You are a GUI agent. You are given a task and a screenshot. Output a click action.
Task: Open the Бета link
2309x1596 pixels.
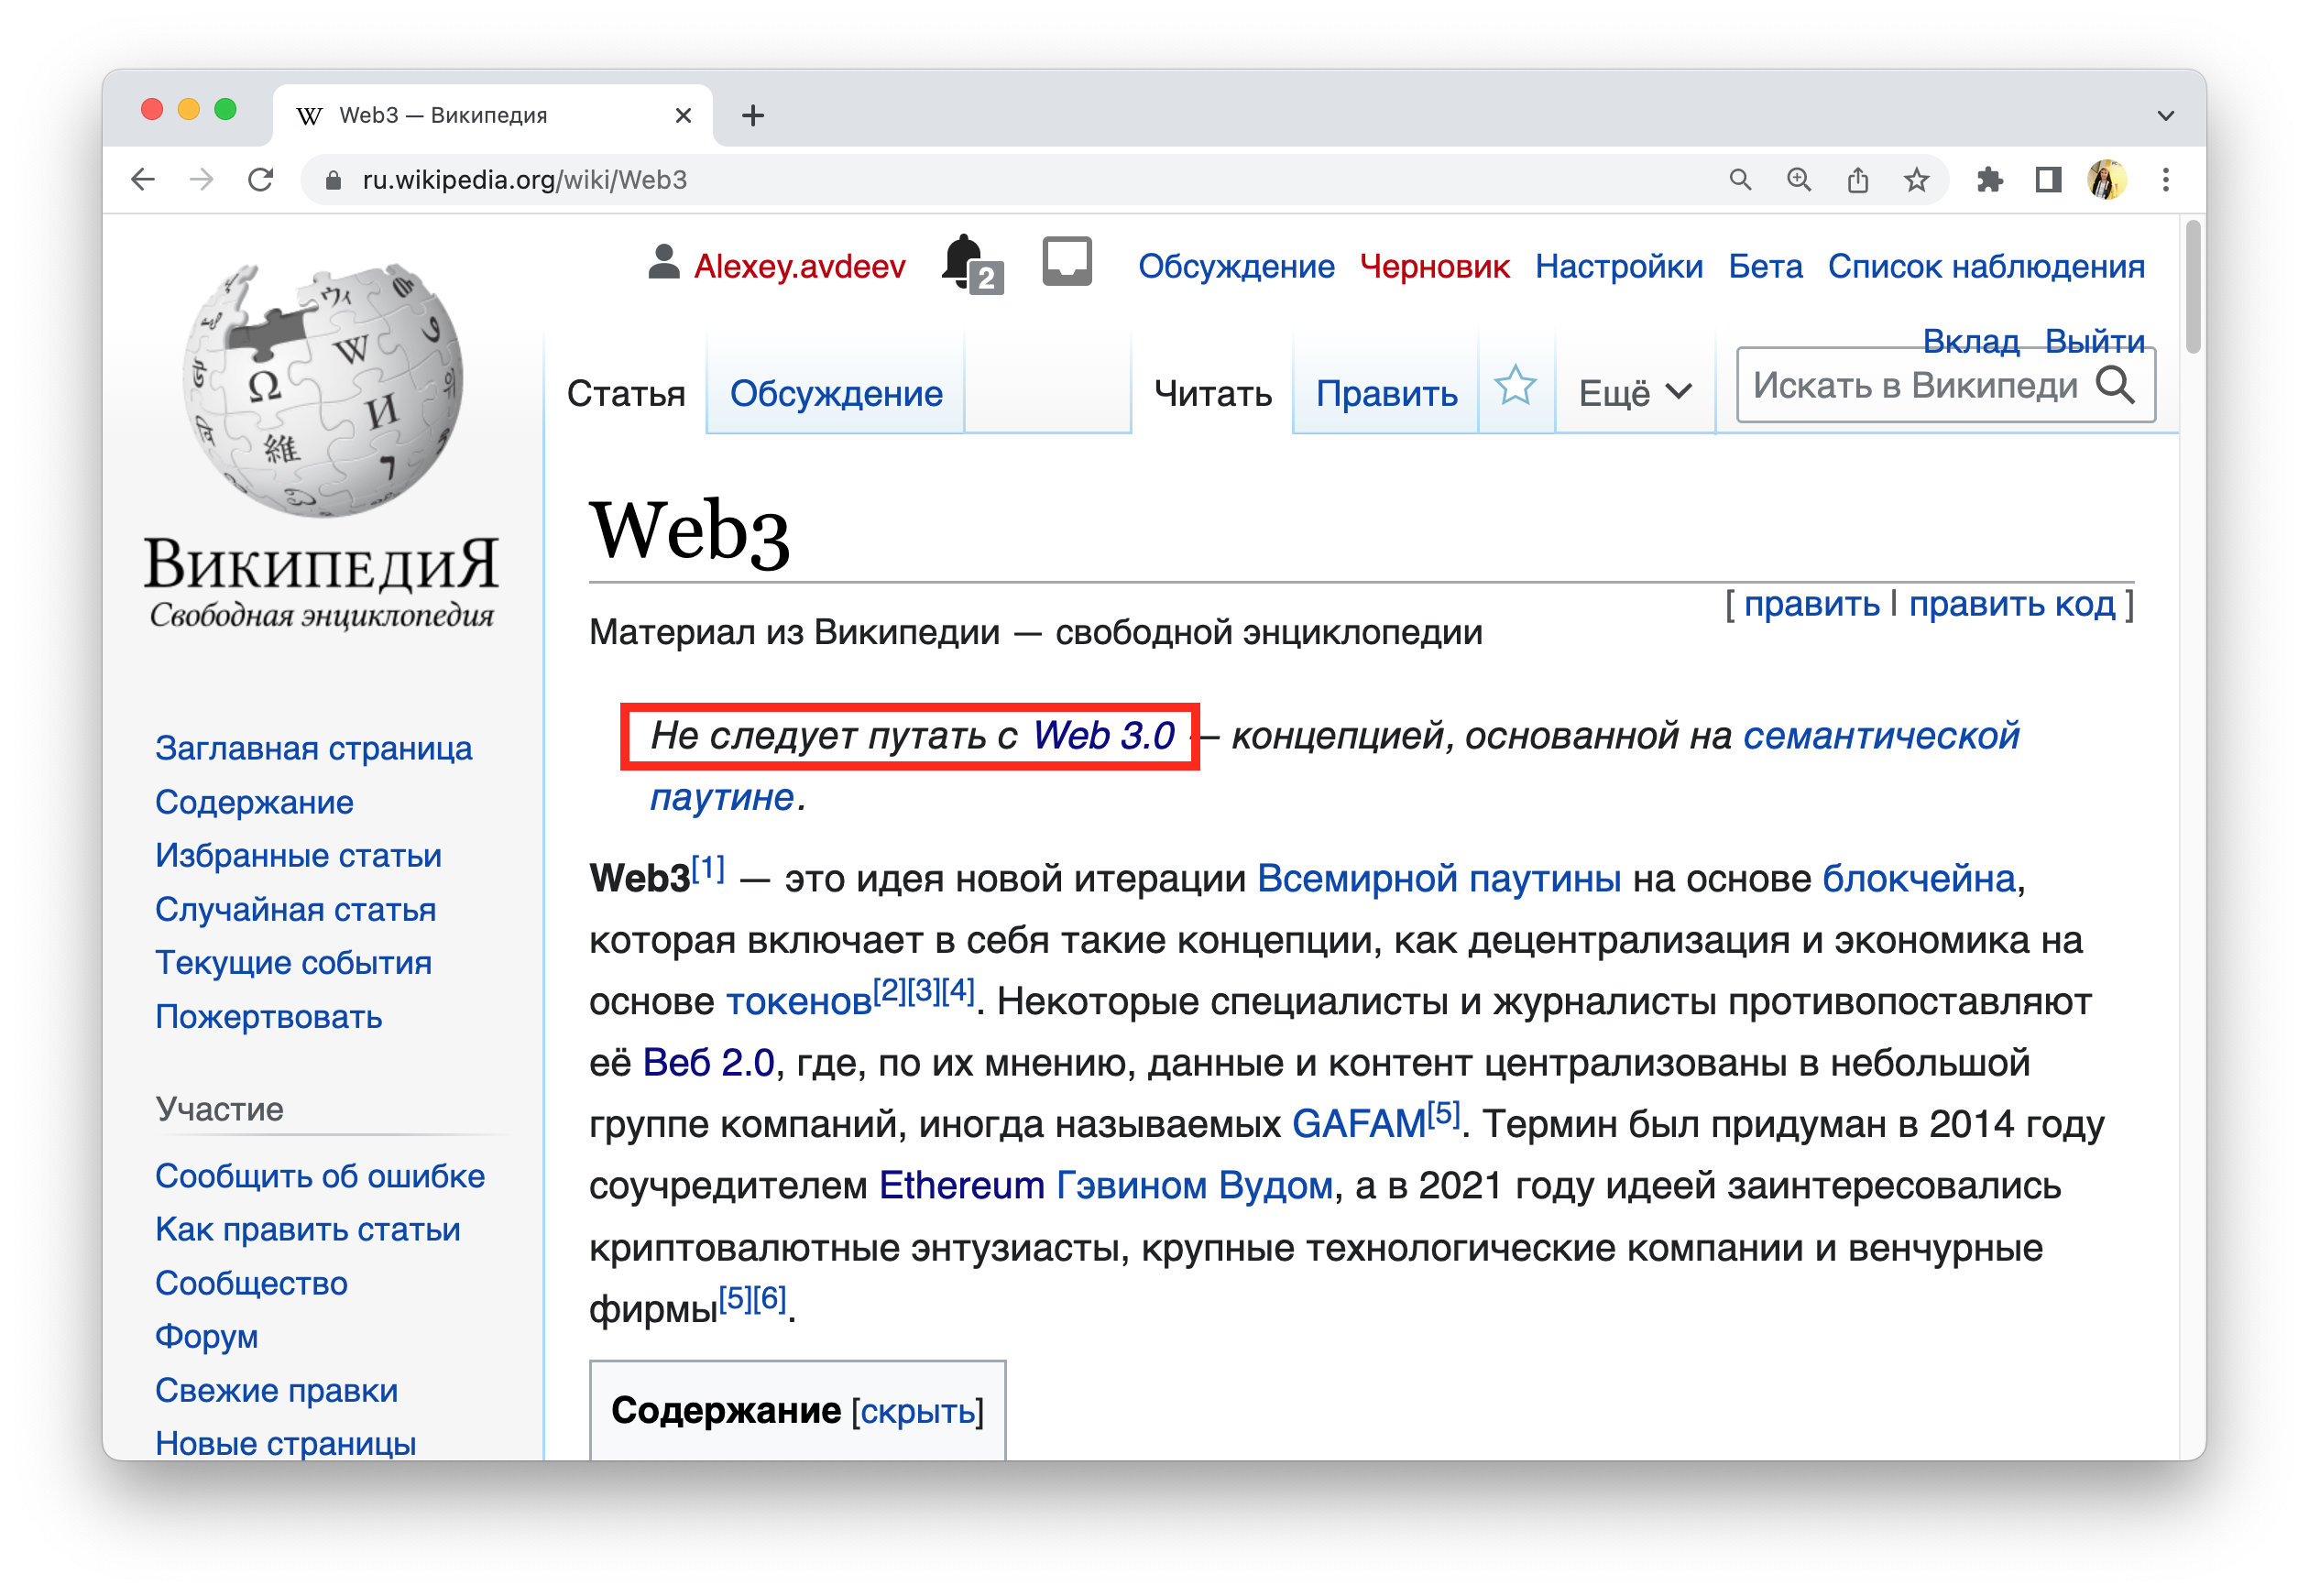[1765, 266]
